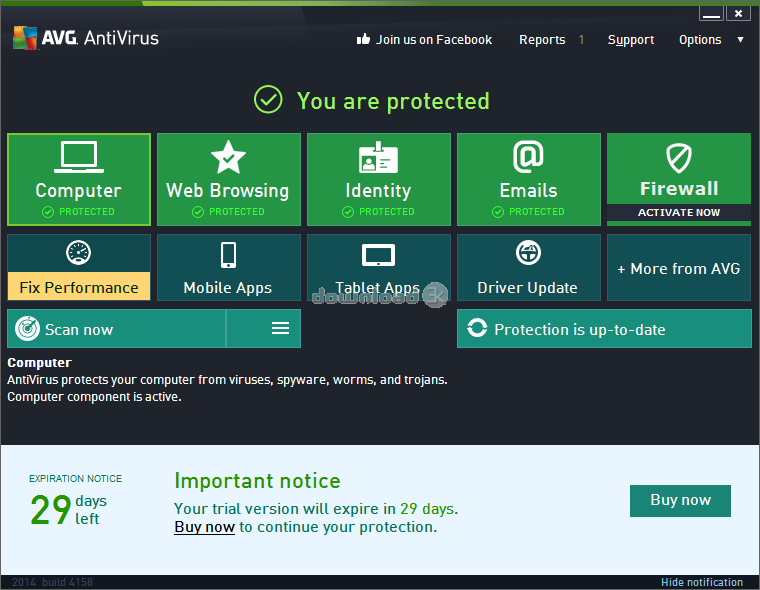Open Emails at-sign icon

[528, 157]
